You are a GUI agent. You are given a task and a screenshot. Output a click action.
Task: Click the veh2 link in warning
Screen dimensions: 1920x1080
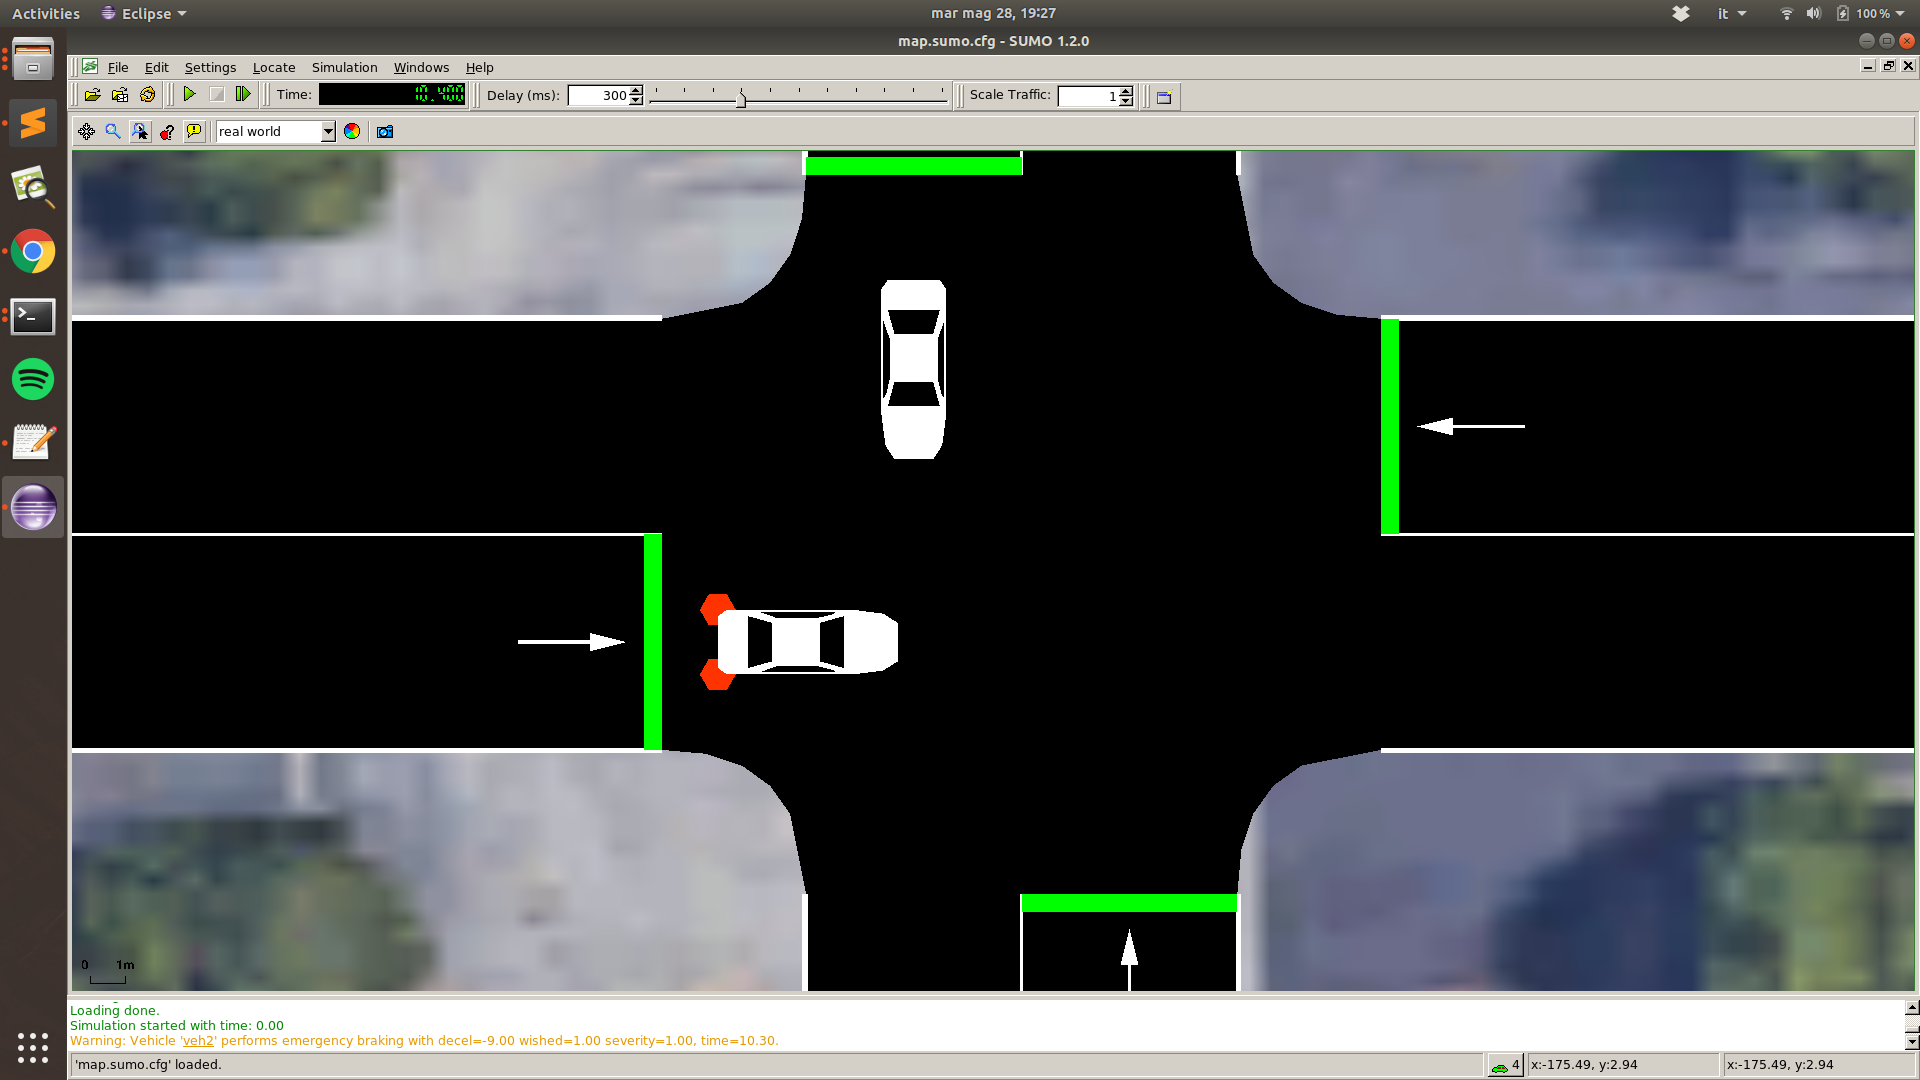[x=198, y=1041]
